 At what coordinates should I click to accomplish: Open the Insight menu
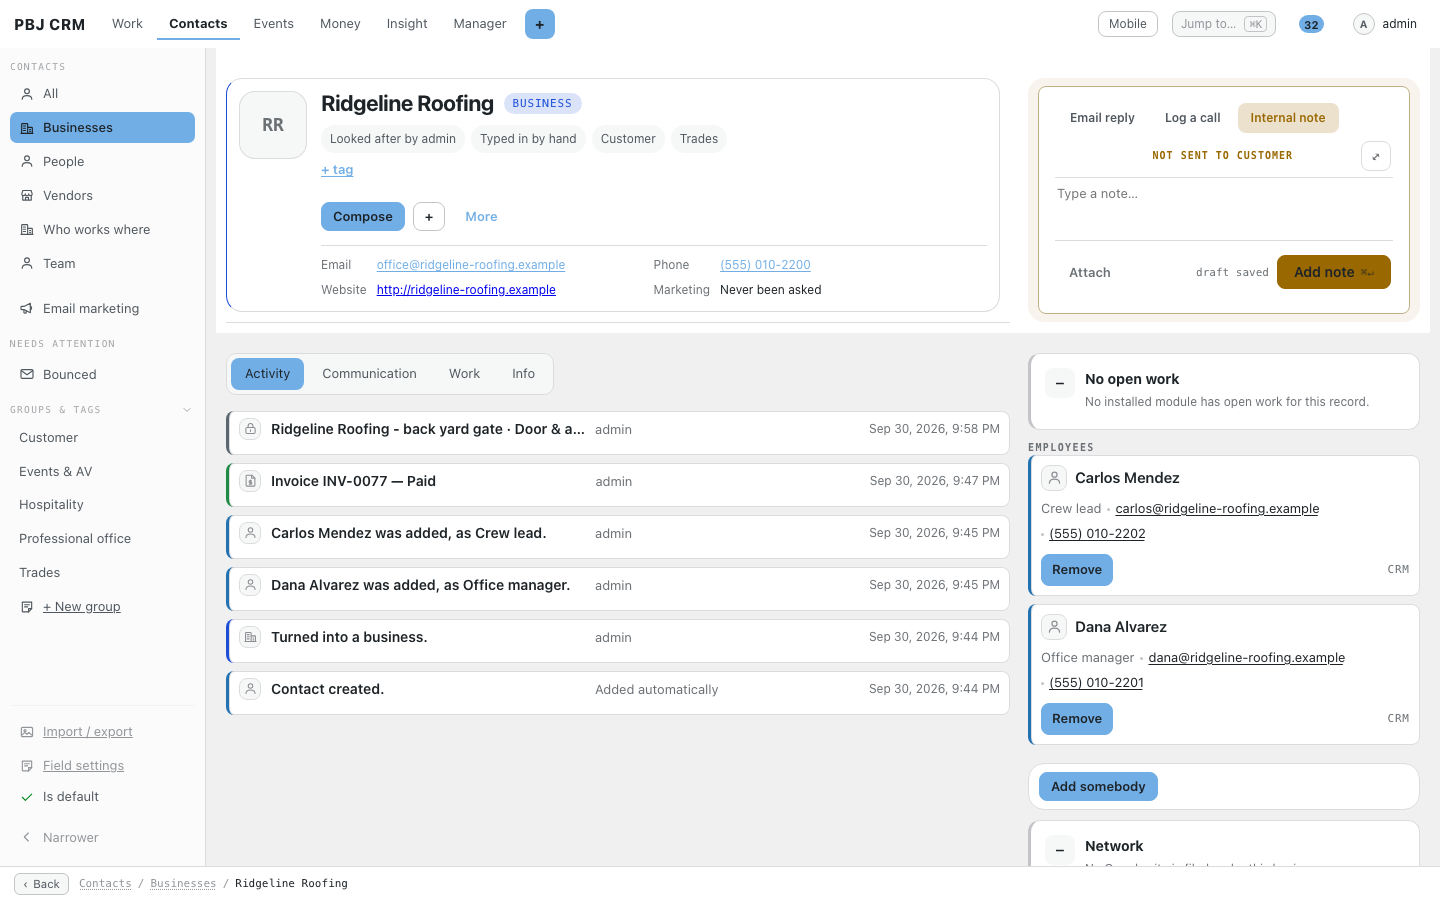pos(407,24)
